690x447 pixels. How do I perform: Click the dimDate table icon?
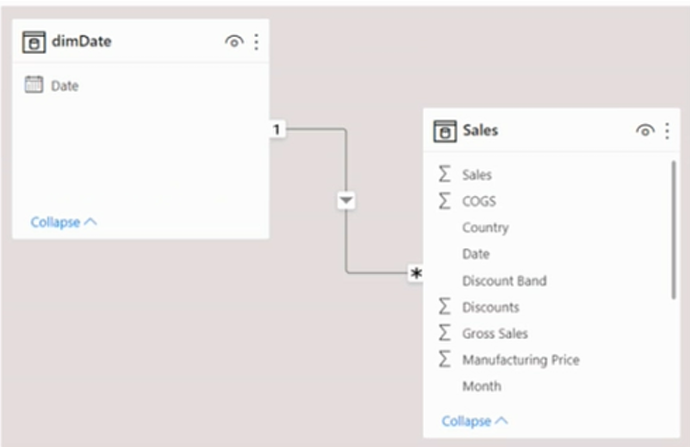pyautogui.click(x=34, y=41)
